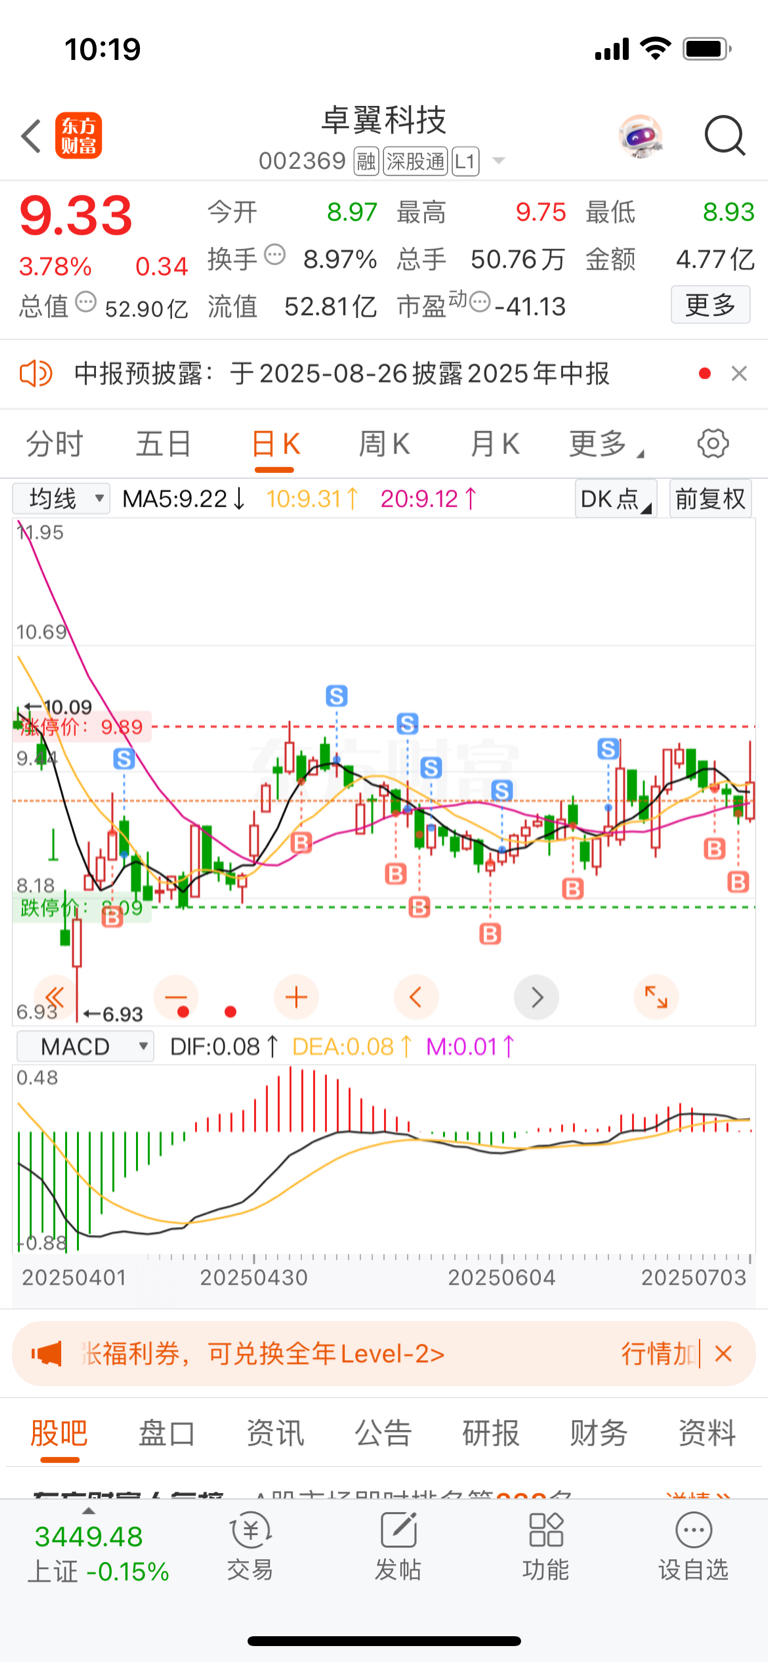This screenshot has width=768, height=1663.
Task: Open the 均线 indicator dropdown
Action: coord(61,498)
